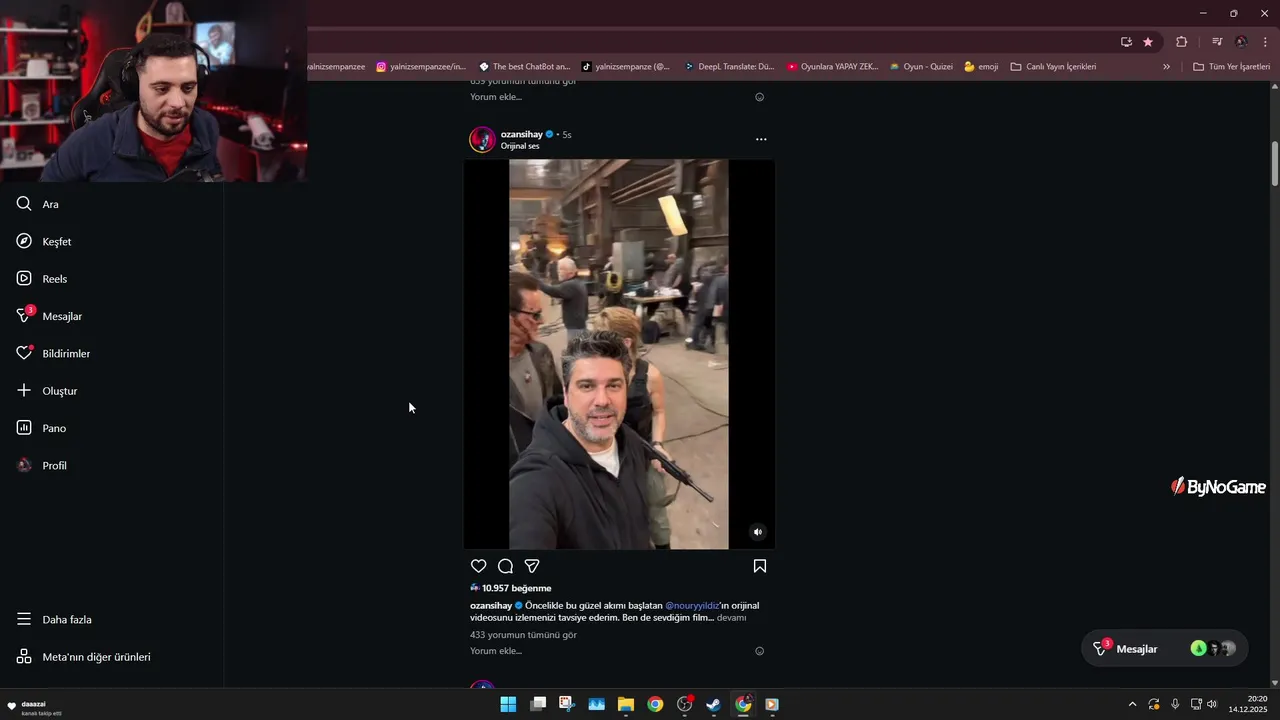Open volume control in system tray
Screen dimensions: 1280x720
1212,704
